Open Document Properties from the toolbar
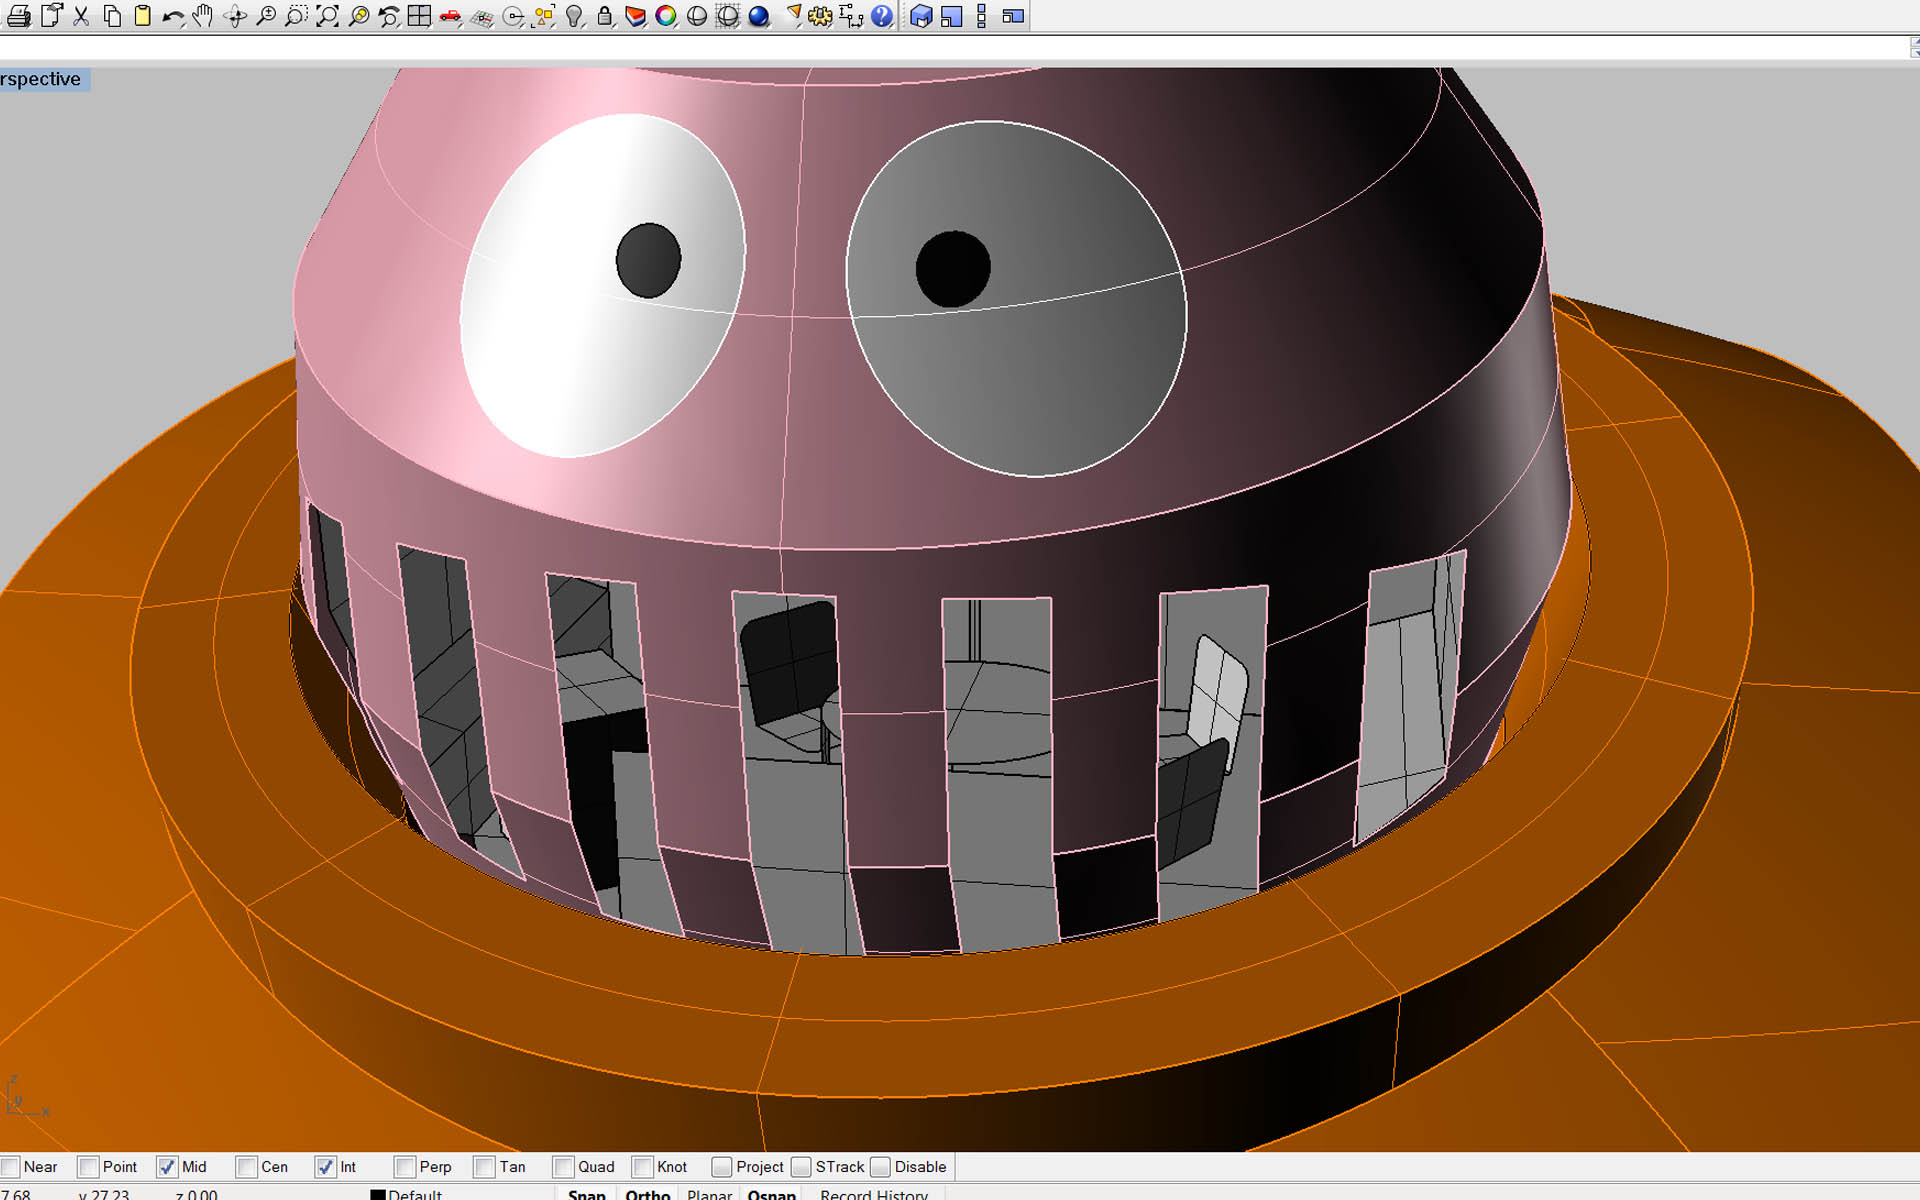Viewport: 1920px width, 1200px height. pyautogui.click(x=51, y=16)
